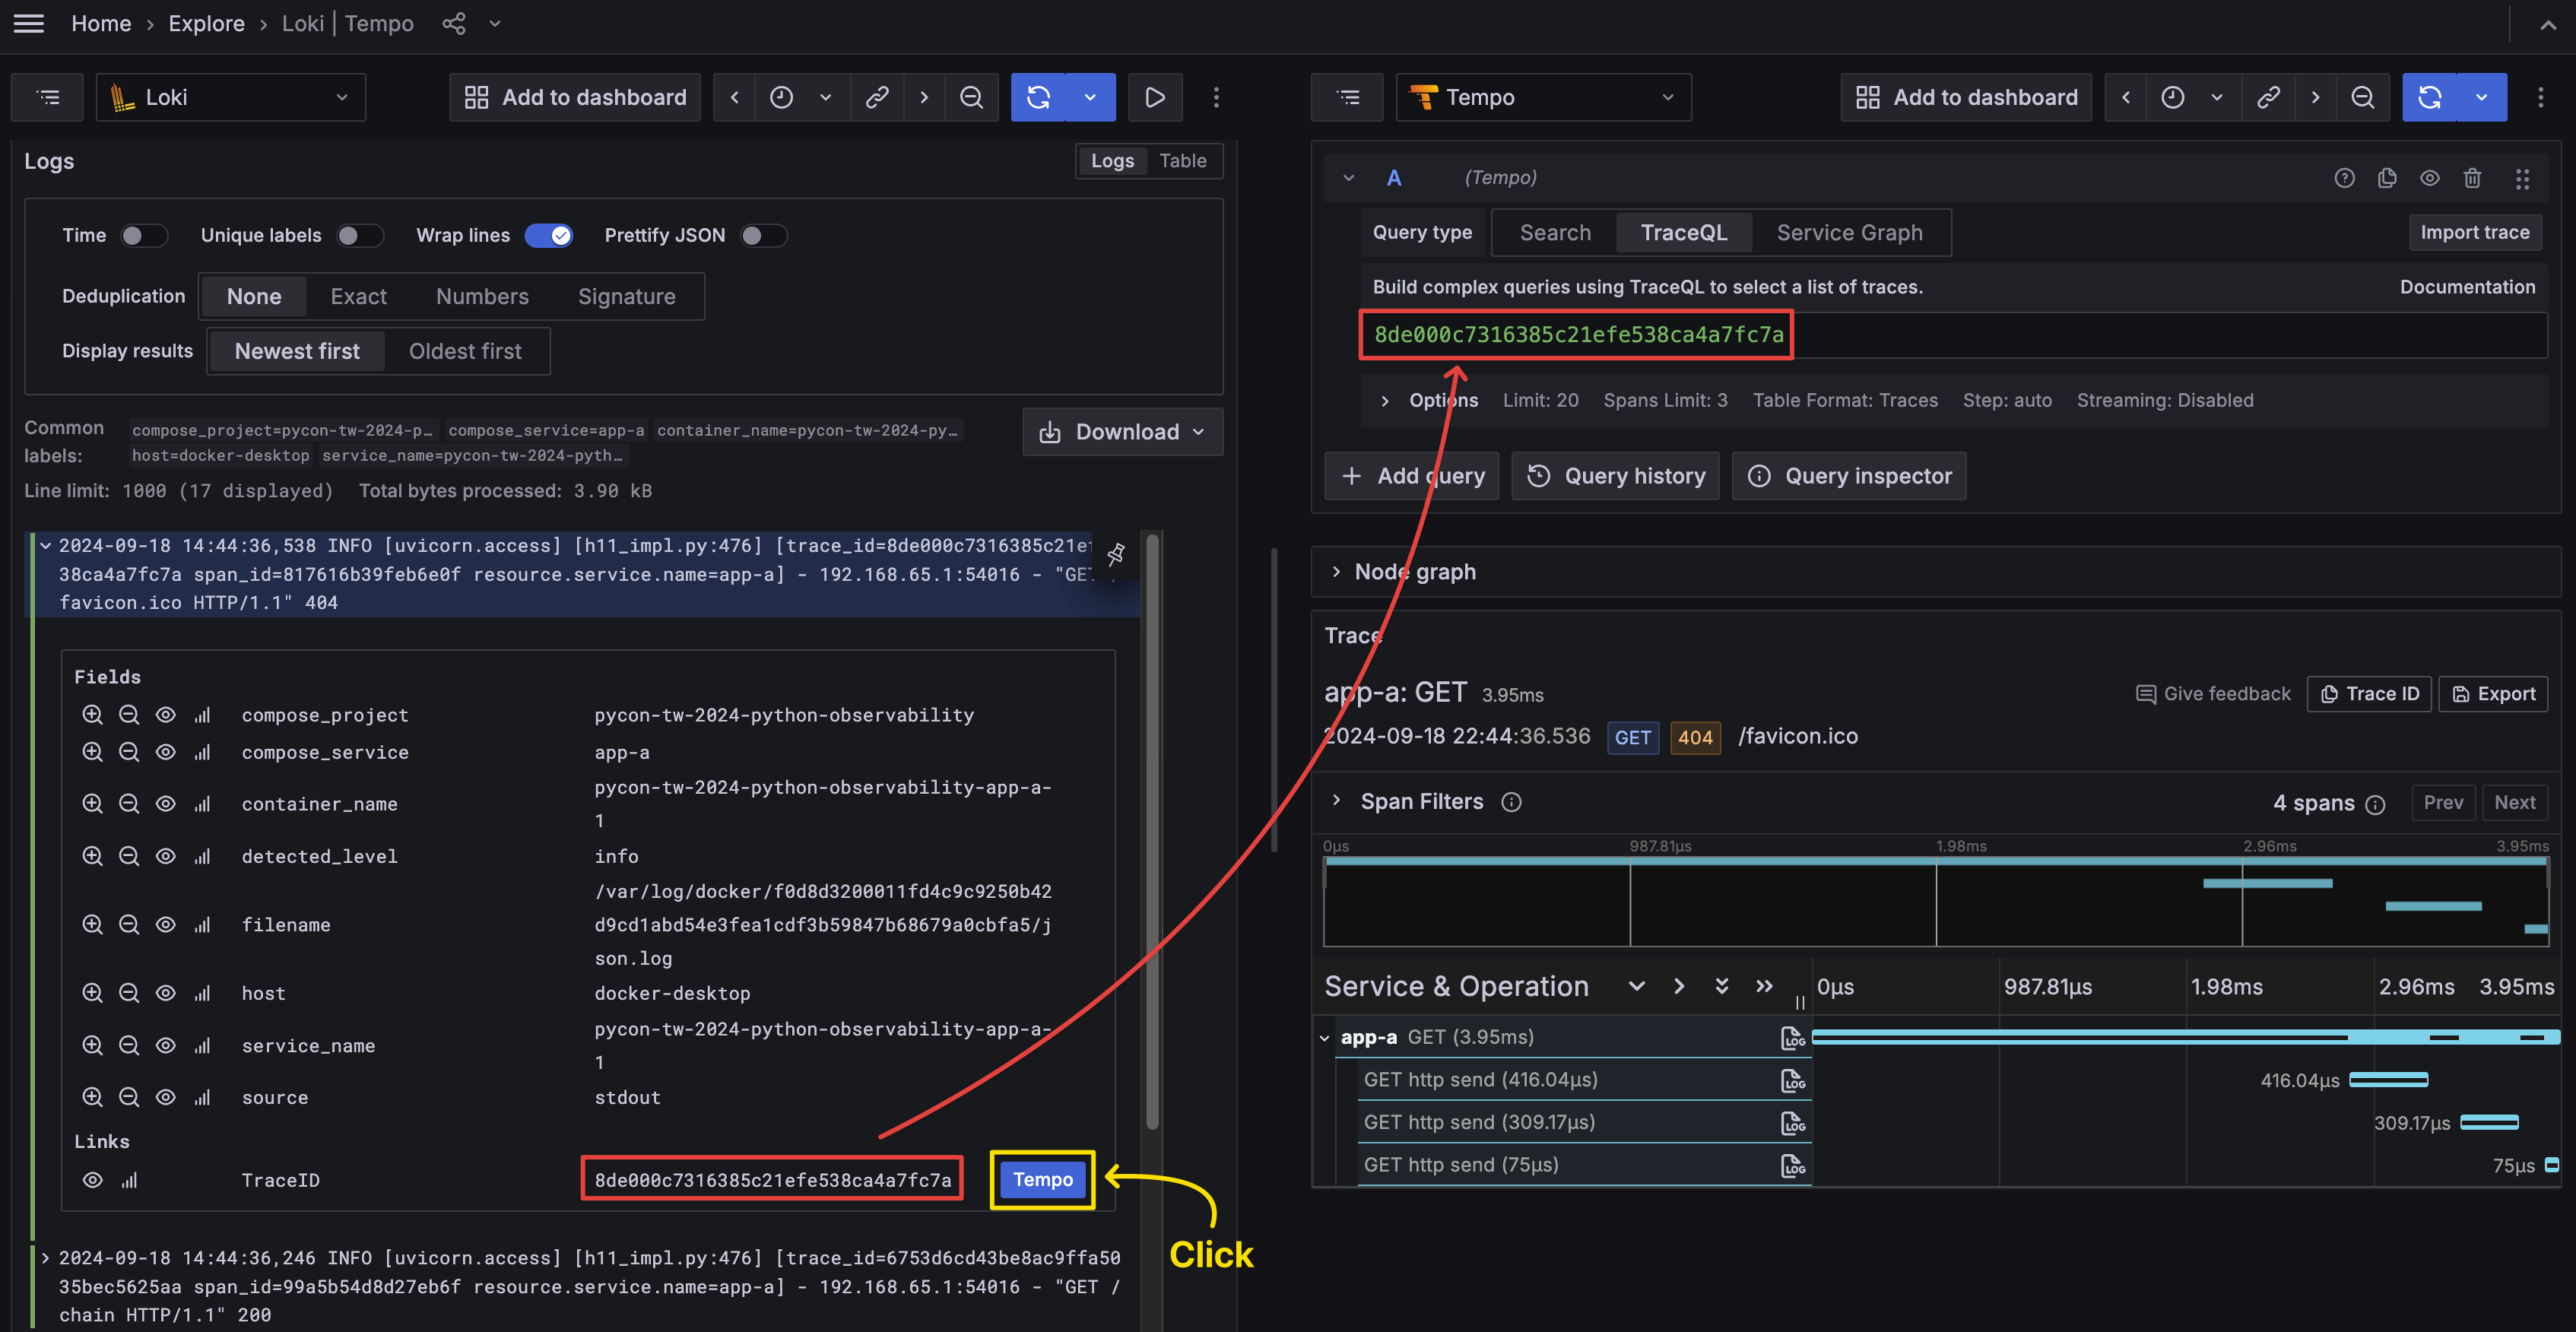
Task: Zoom in filter for compose_project field
Action: click(92, 715)
